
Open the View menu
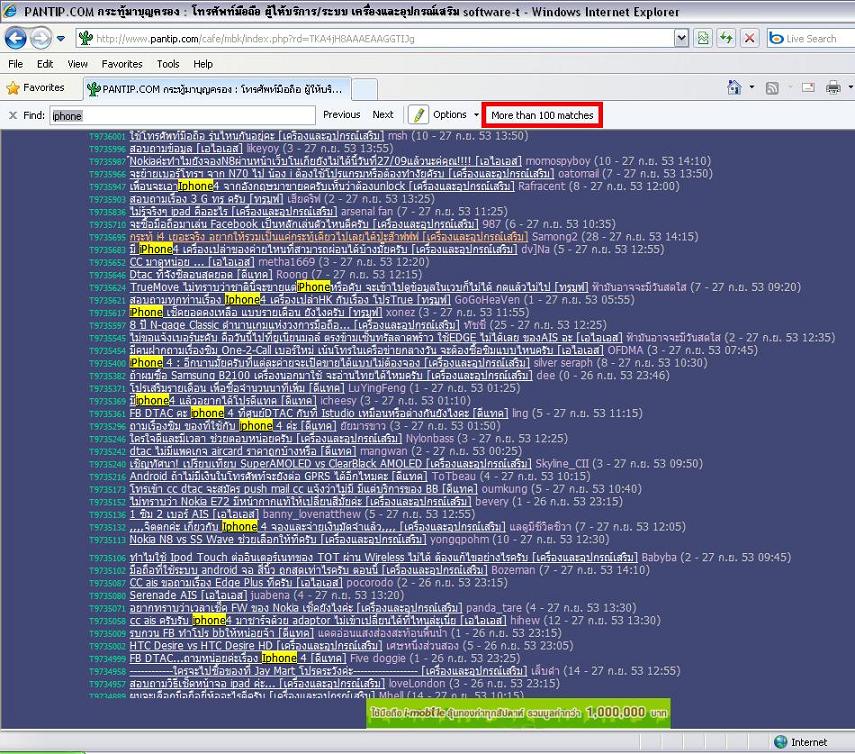77,64
